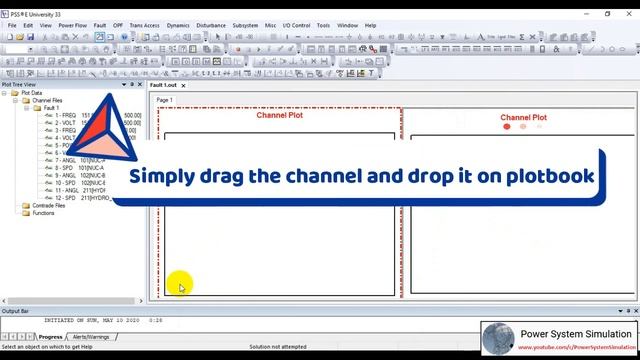The height and width of the screenshot is (360, 640).
Task: Select channel 11 - ANGL 211 in tree
Action: click(80, 190)
